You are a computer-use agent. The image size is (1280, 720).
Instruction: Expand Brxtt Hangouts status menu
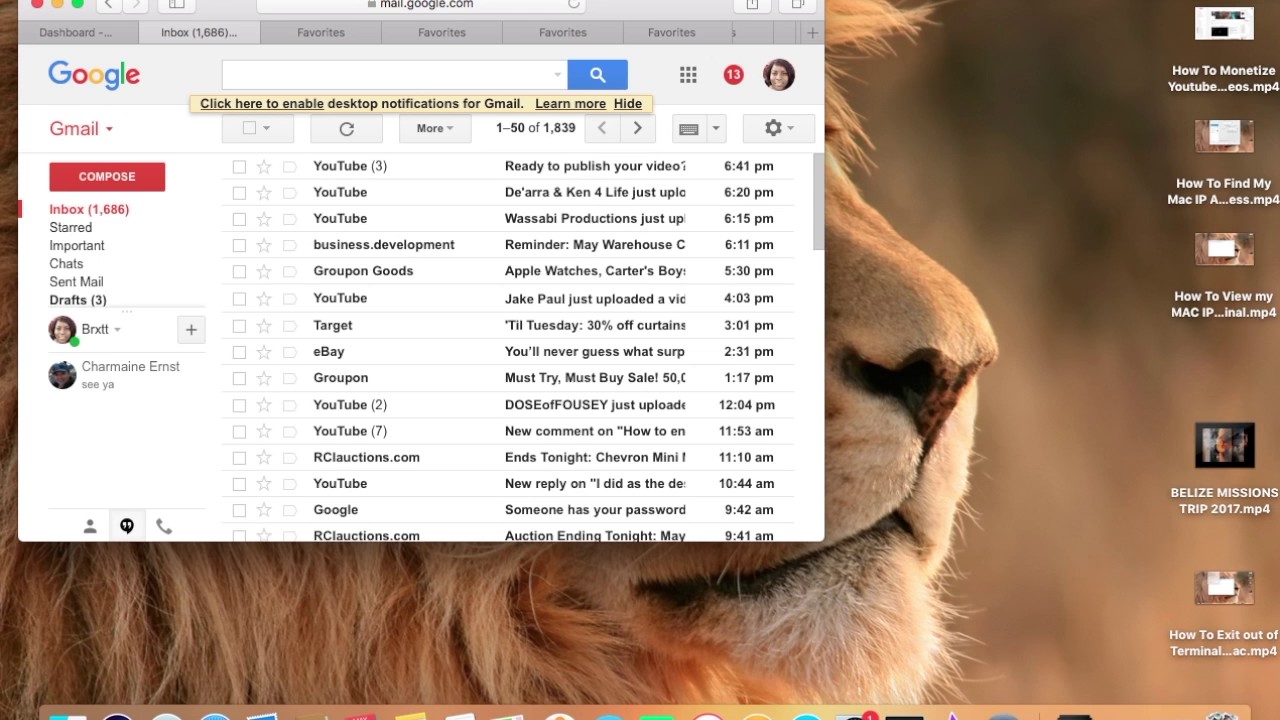(x=117, y=330)
